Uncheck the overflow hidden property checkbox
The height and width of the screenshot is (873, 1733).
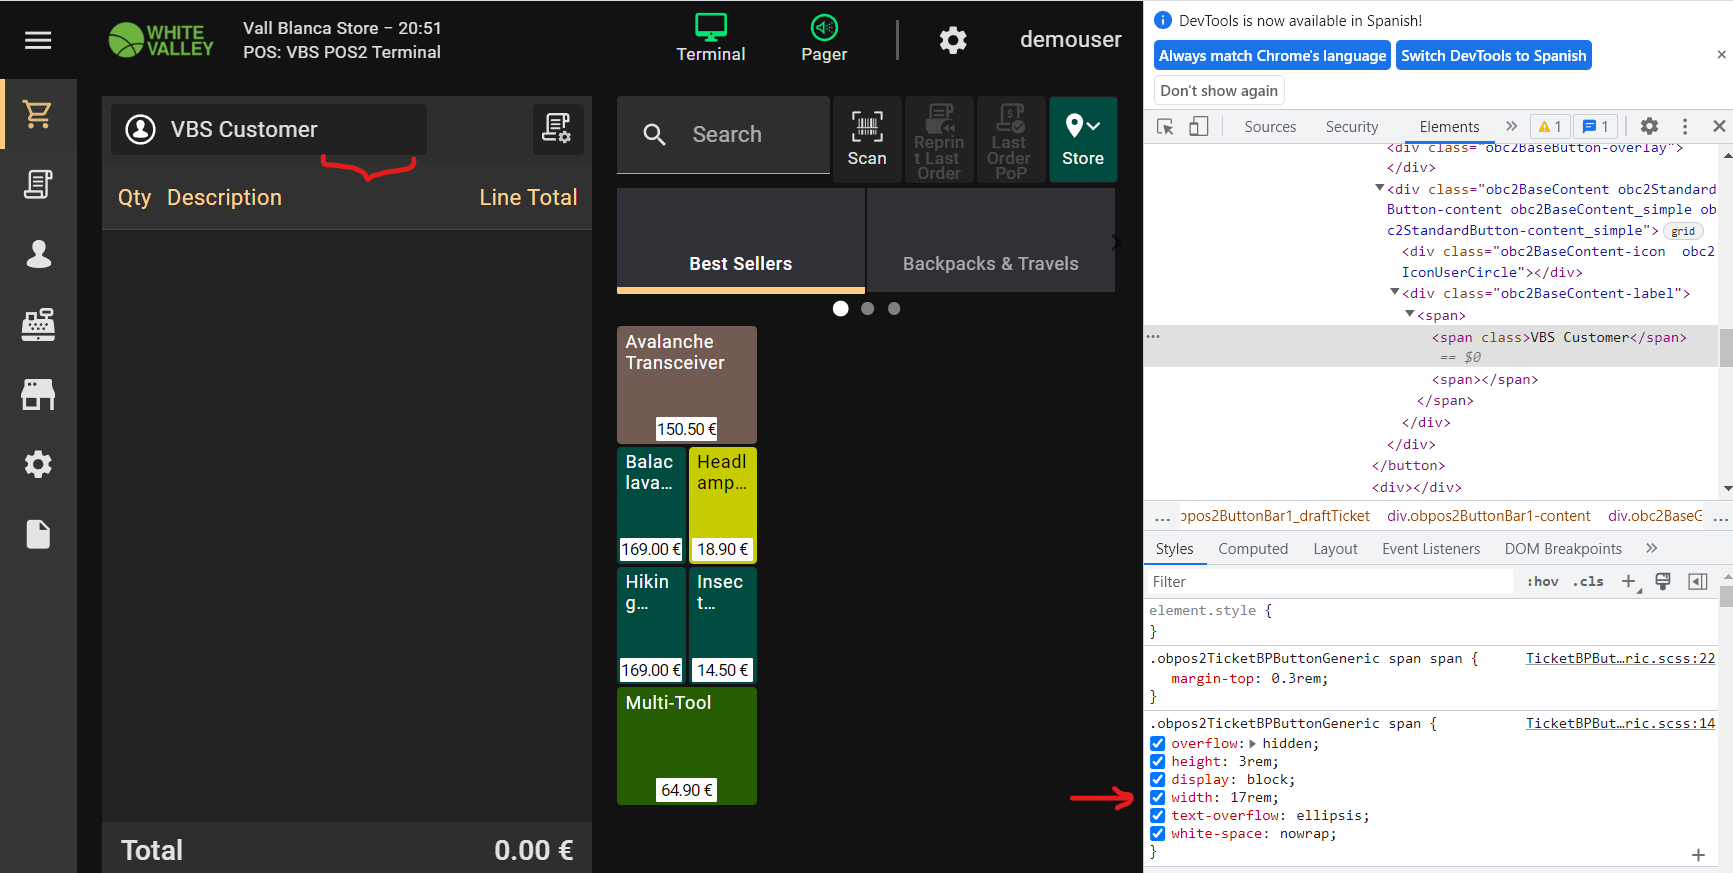[x=1157, y=743]
